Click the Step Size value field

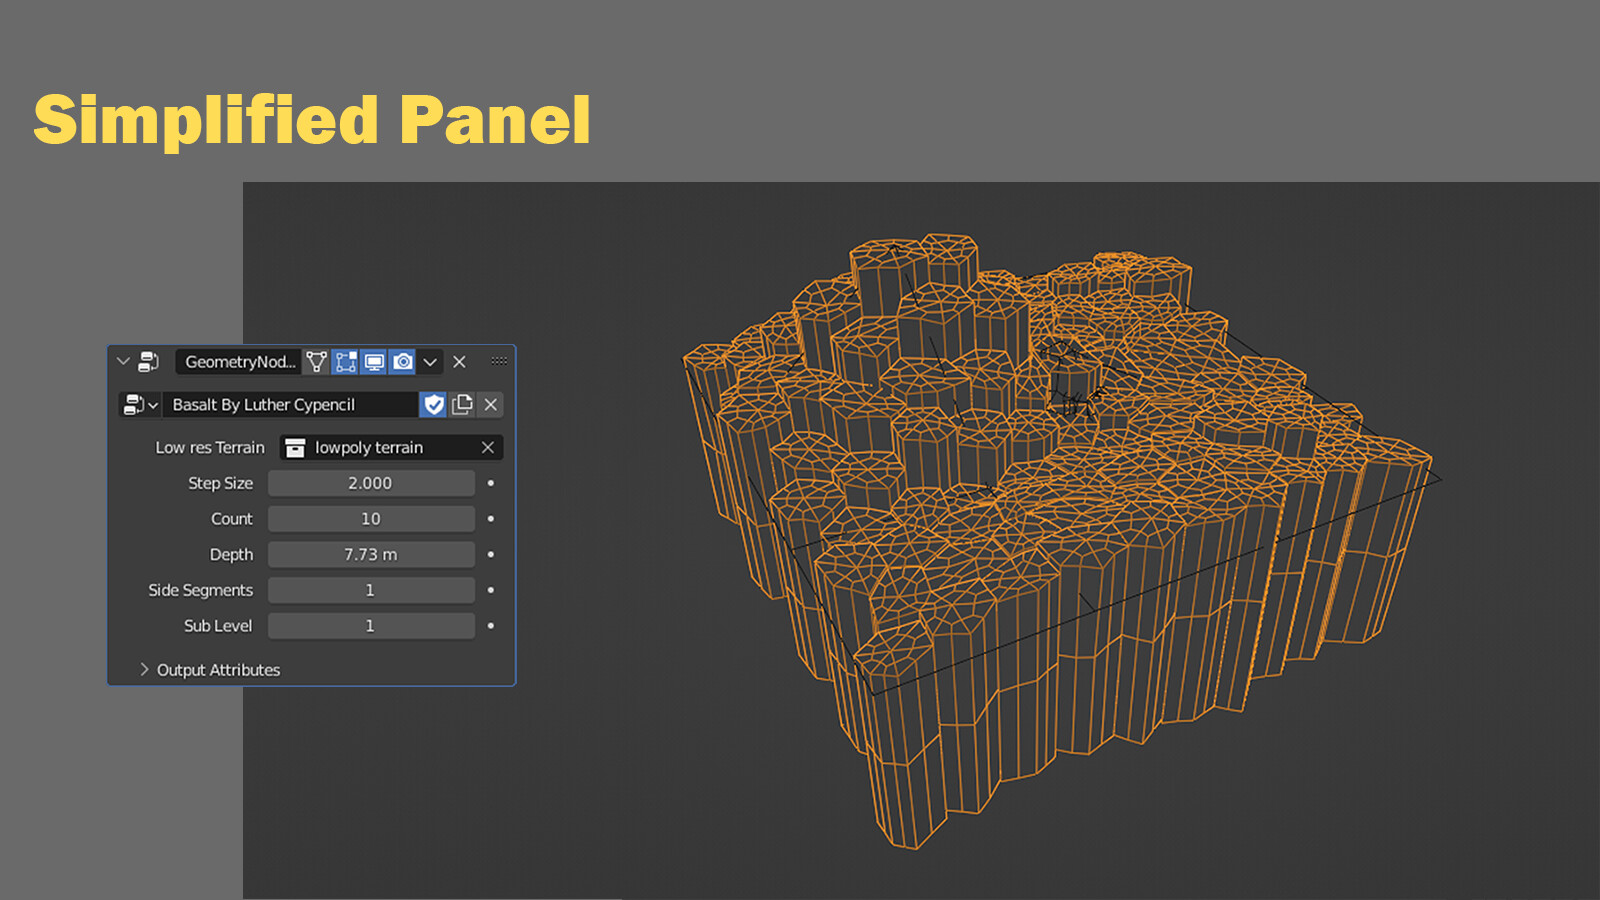[371, 483]
